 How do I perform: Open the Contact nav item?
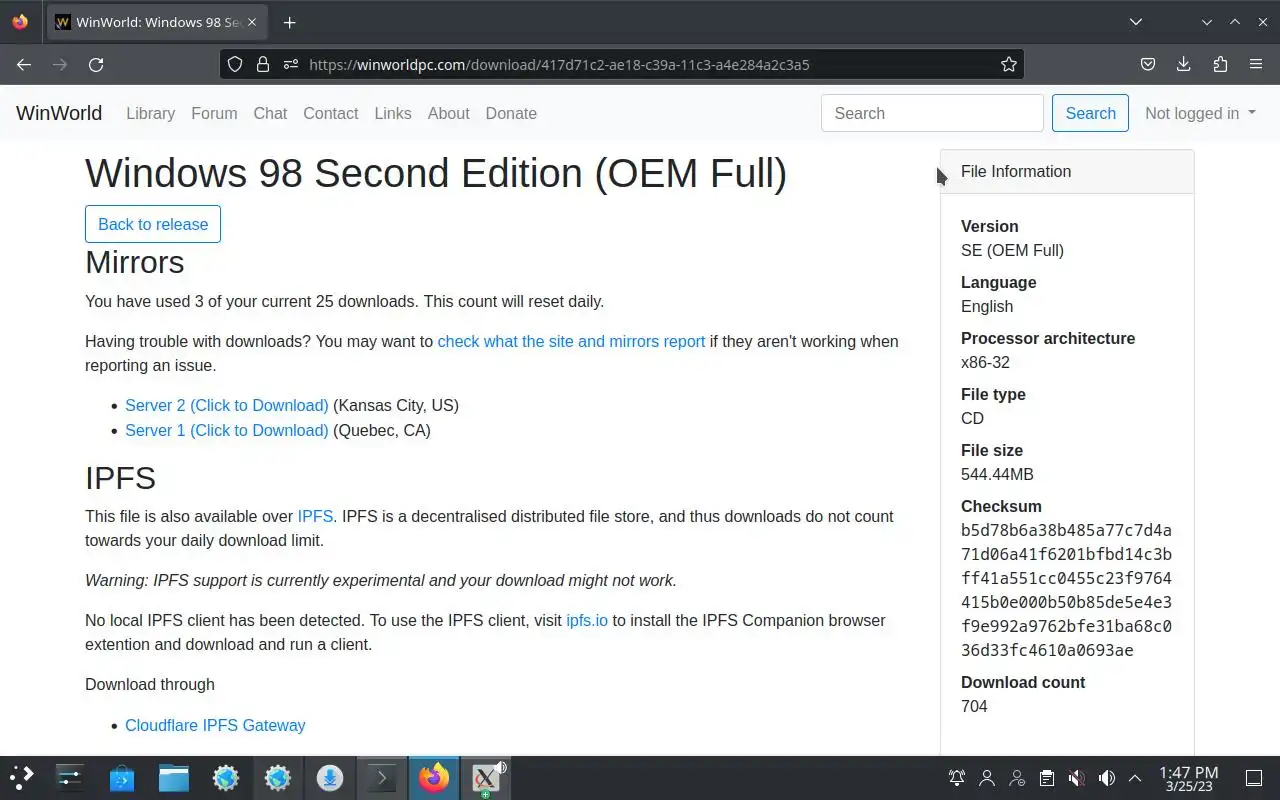click(x=331, y=113)
